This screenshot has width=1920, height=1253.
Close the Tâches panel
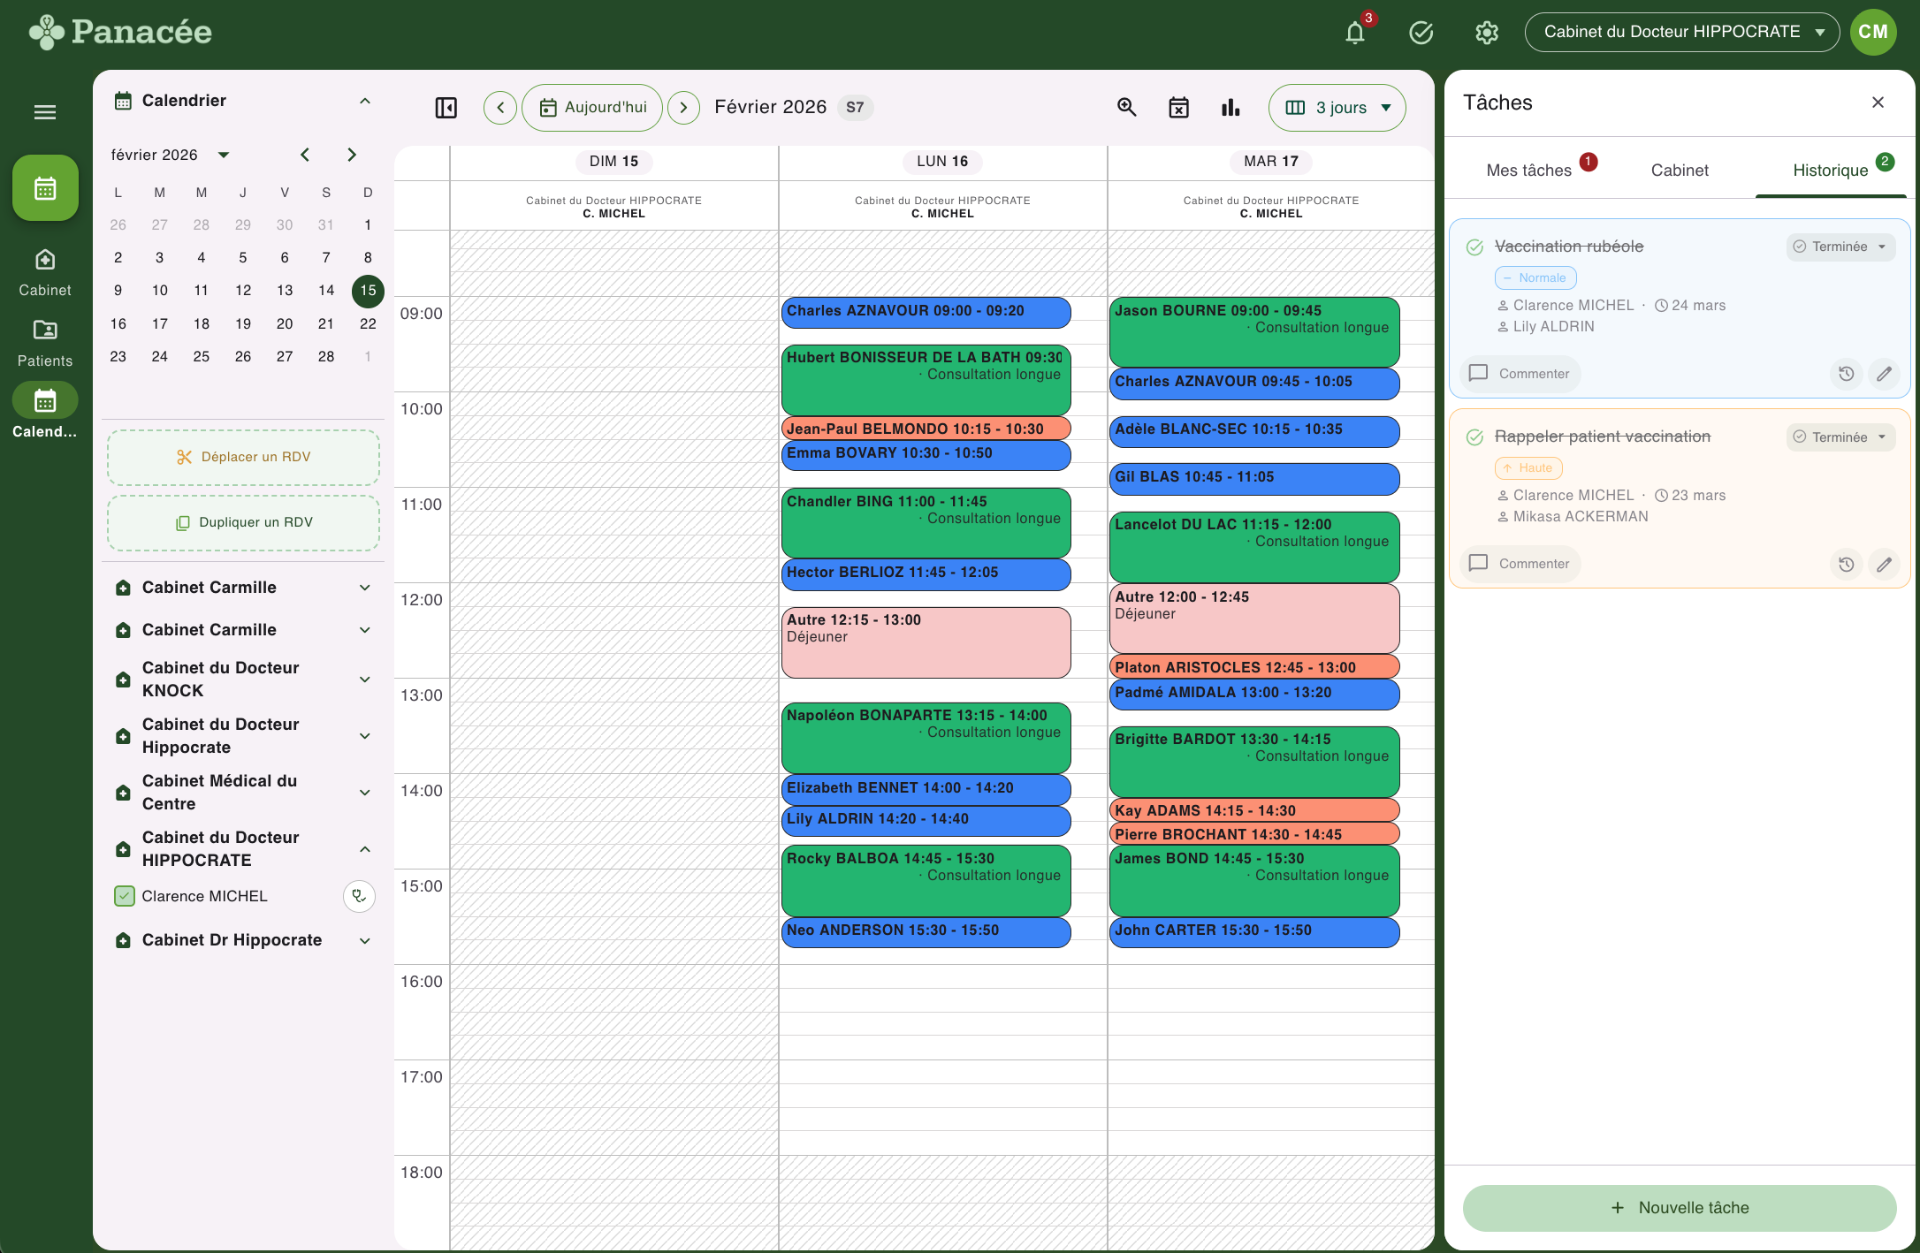(1877, 102)
